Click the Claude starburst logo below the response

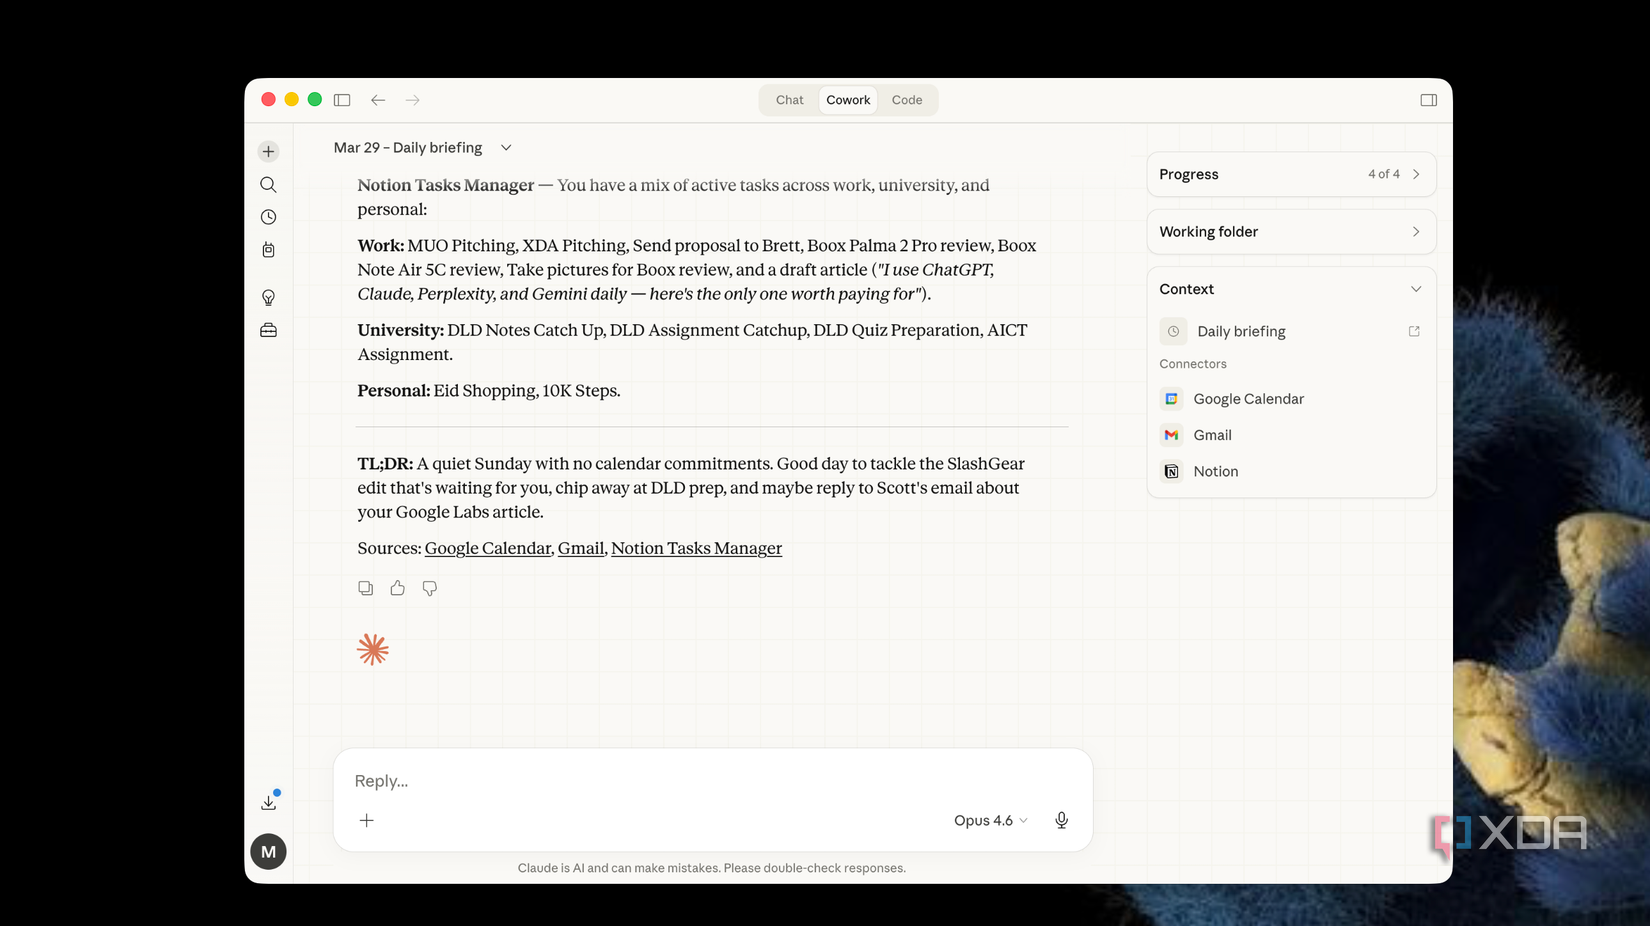click(x=373, y=650)
